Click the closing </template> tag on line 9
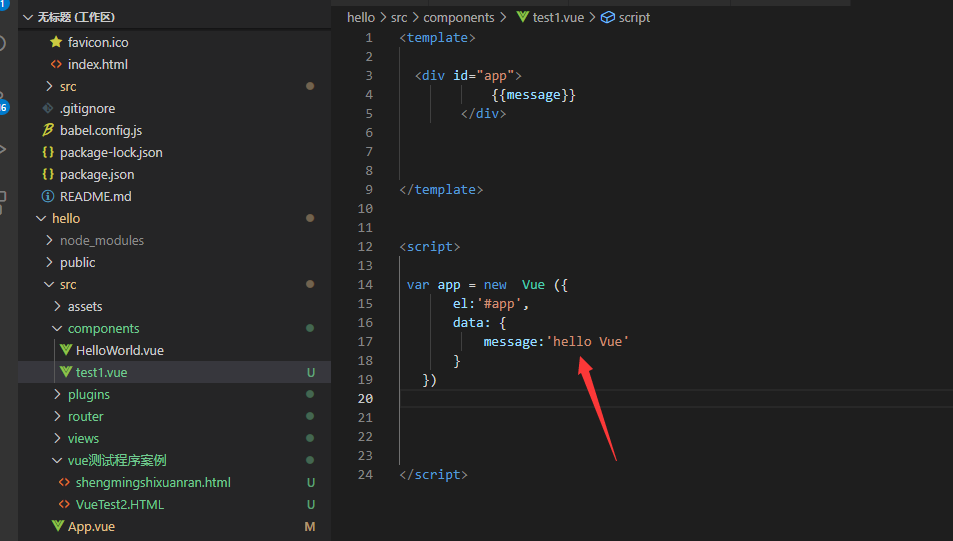953x541 pixels. tap(441, 190)
